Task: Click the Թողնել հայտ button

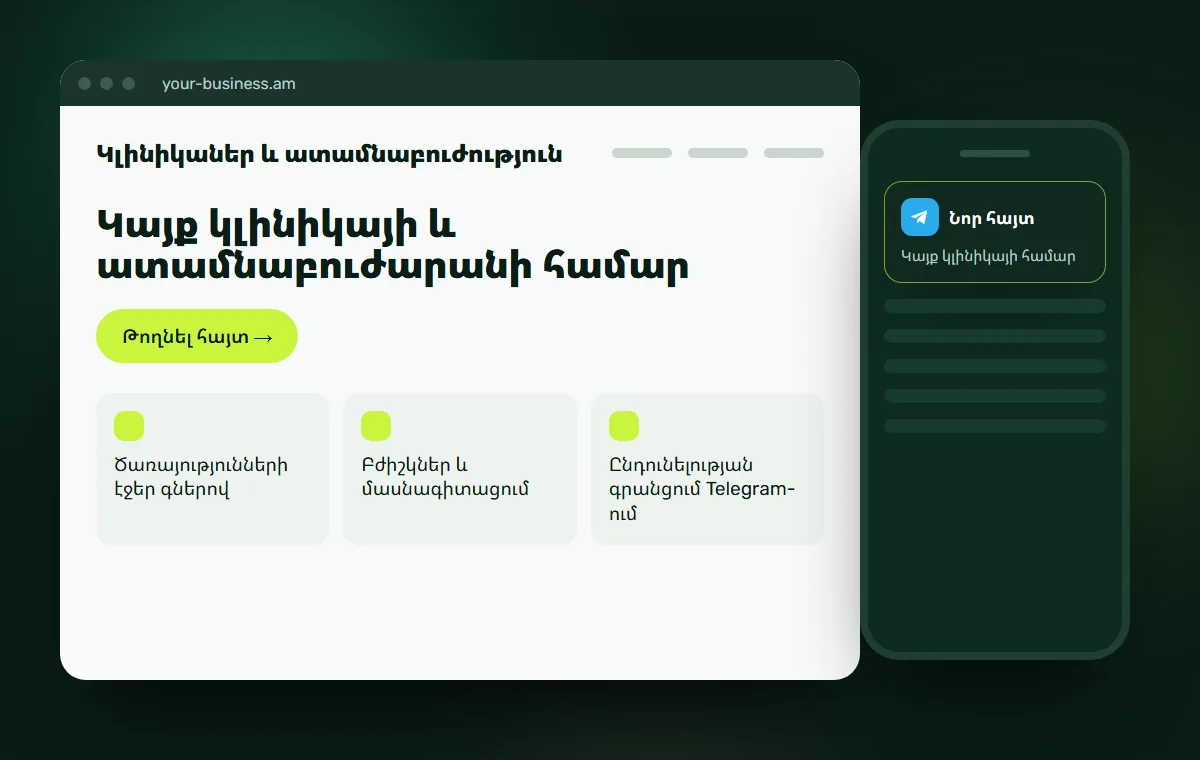Action: coord(197,336)
